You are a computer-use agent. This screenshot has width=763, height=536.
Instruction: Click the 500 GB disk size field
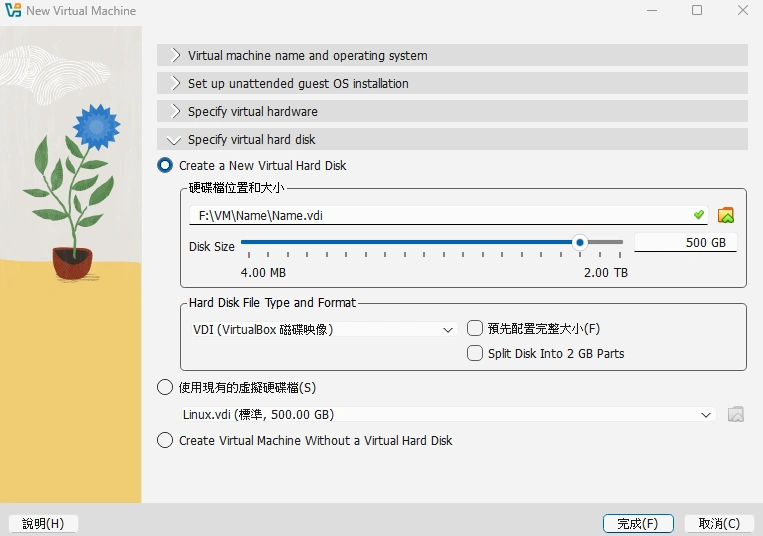[685, 243]
